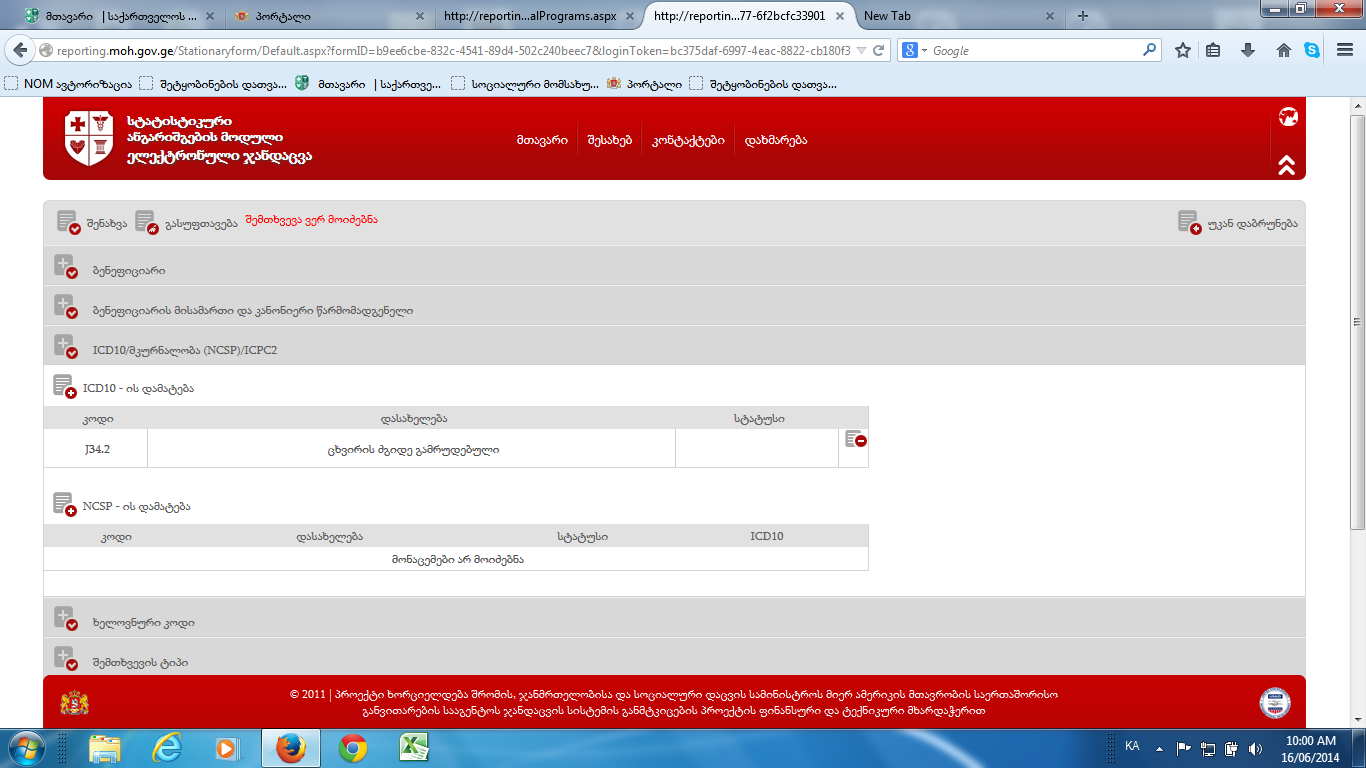Click the გასუფთავება (clear) icon
1366x768 pixels.
point(146,223)
